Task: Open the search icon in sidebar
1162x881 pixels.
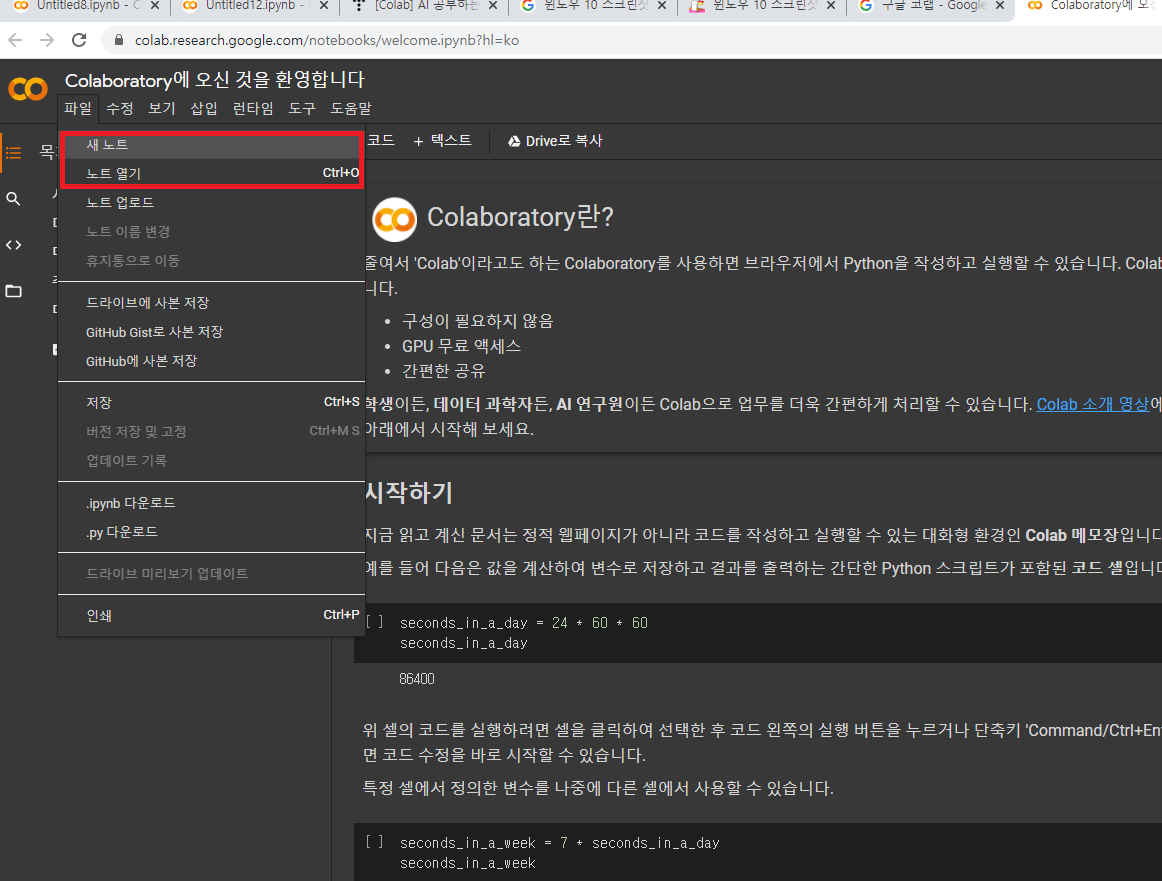Action: (13, 199)
